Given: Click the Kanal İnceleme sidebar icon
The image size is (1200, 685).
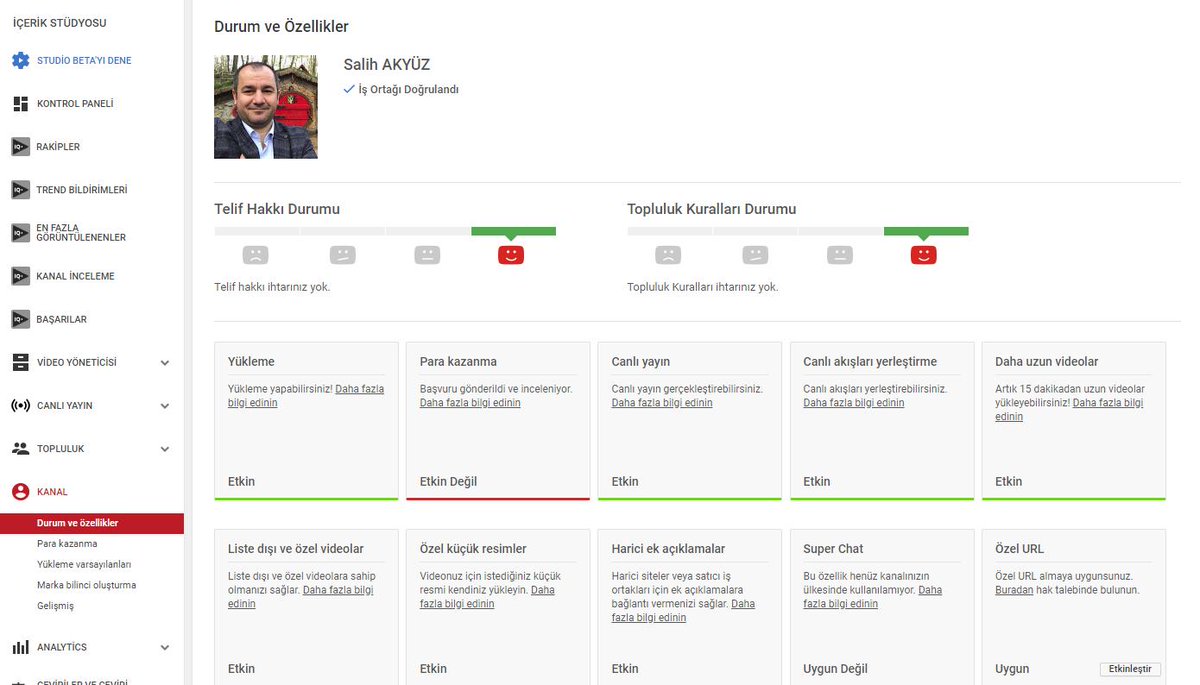Looking at the screenshot, I should tap(20, 276).
